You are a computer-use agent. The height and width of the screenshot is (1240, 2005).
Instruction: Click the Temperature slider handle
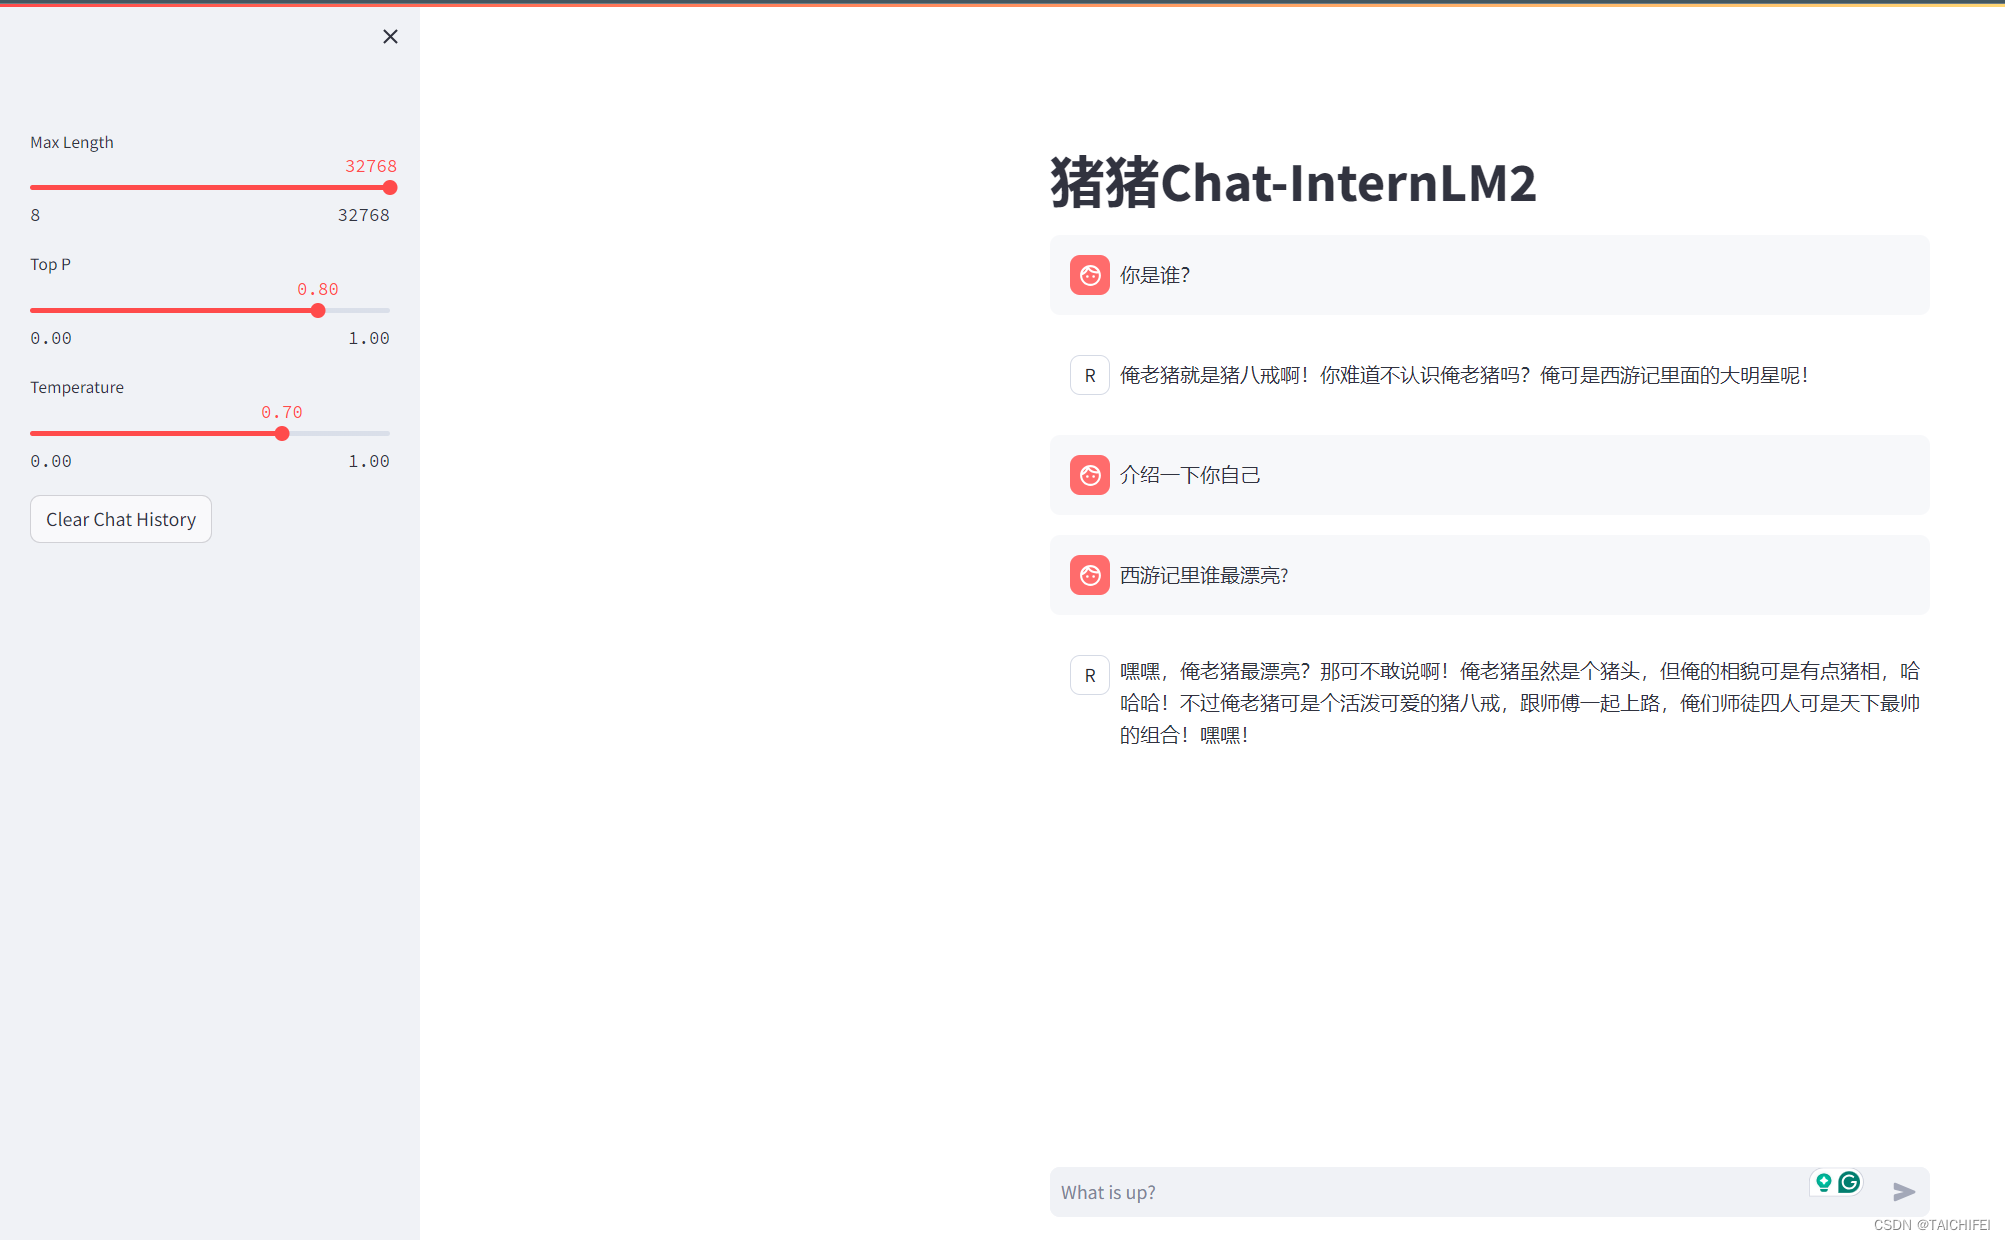282,433
